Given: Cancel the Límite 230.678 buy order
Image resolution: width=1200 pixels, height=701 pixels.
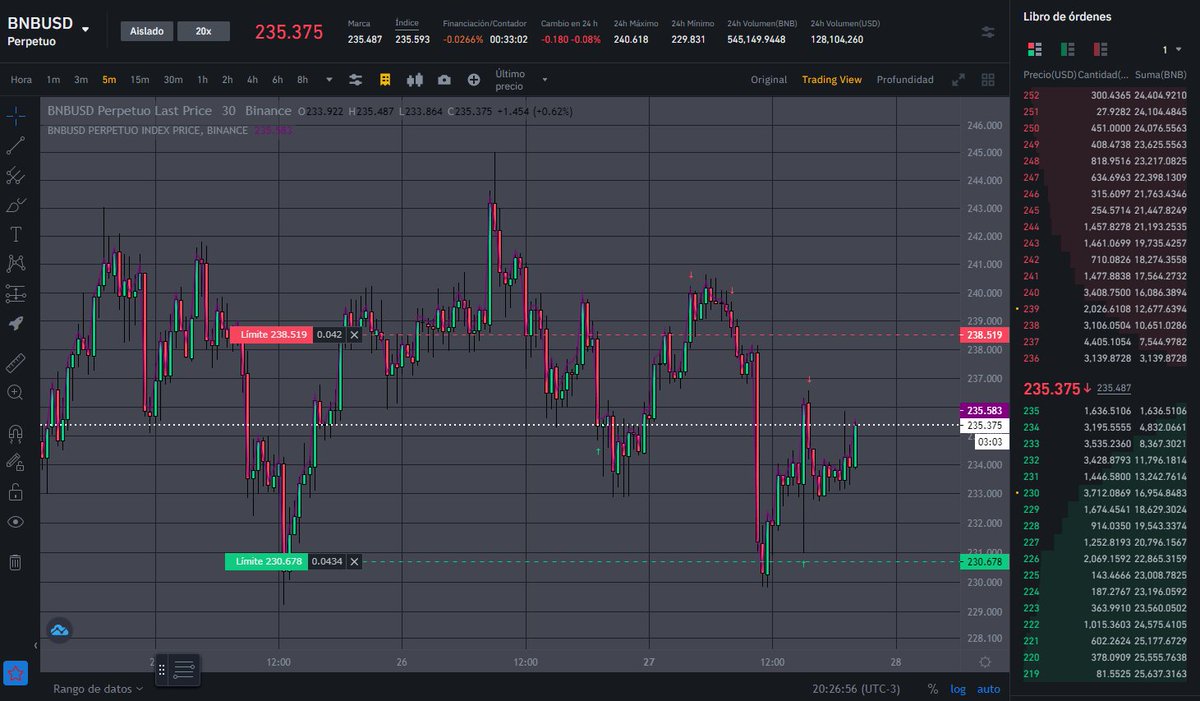Looking at the screenshot, I should coord(354,562).
